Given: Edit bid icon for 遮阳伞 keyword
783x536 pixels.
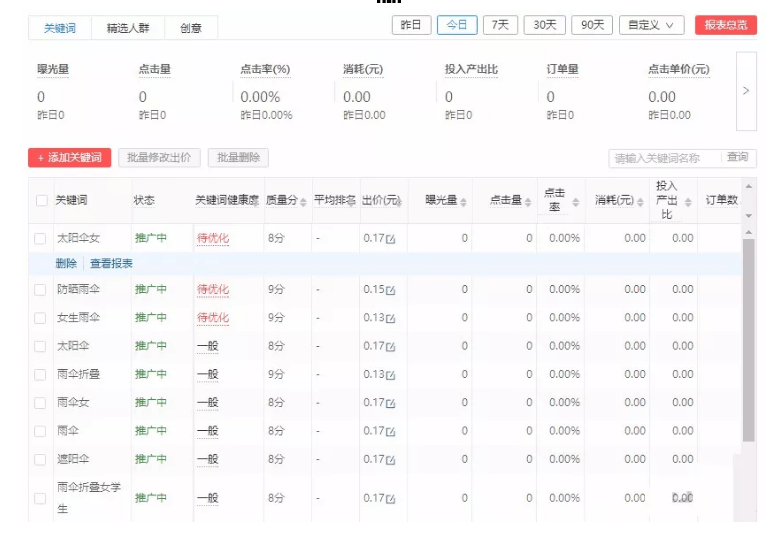Looking at the screenshot, I should tap(391, 460).
